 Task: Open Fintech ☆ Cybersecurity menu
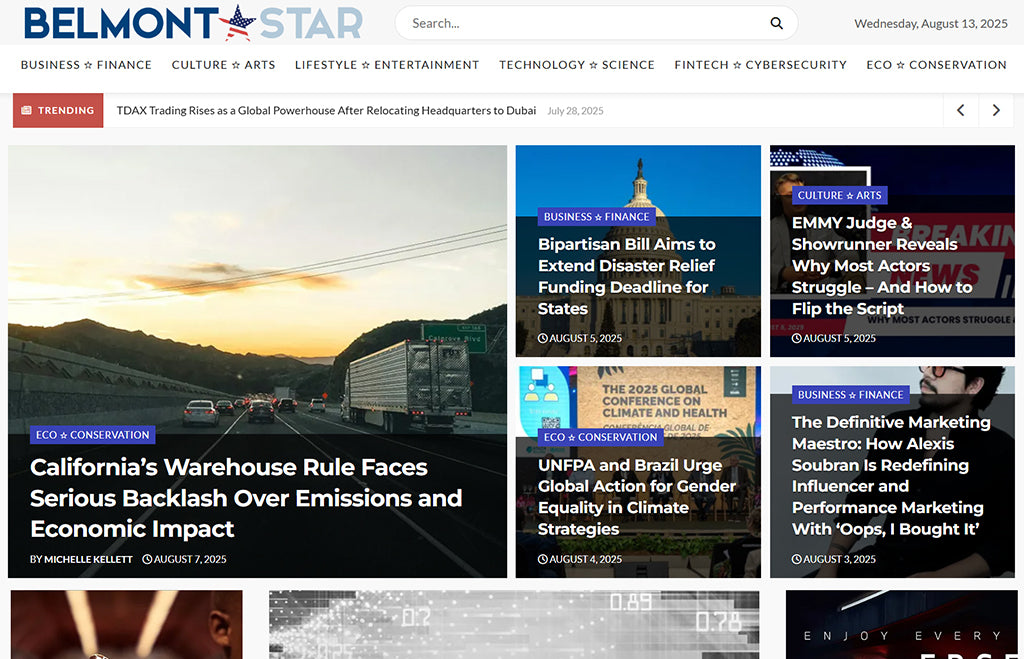click(761, 65)
